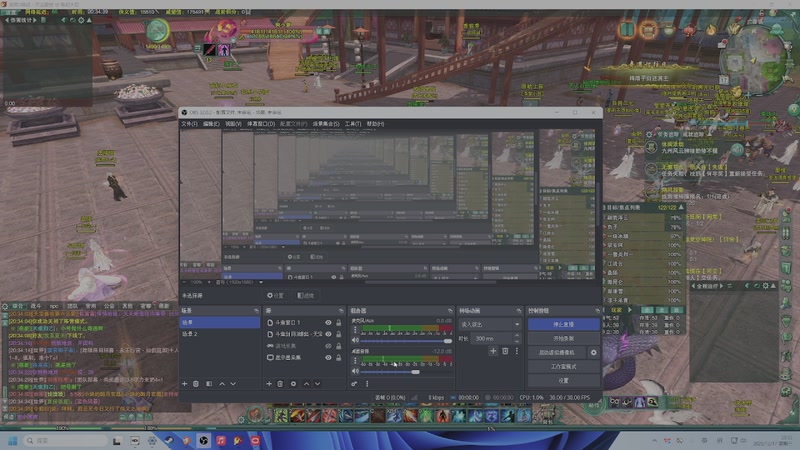Increase transition duration with up arrow
Screen dimensions: 800x450
pos(517,336)
